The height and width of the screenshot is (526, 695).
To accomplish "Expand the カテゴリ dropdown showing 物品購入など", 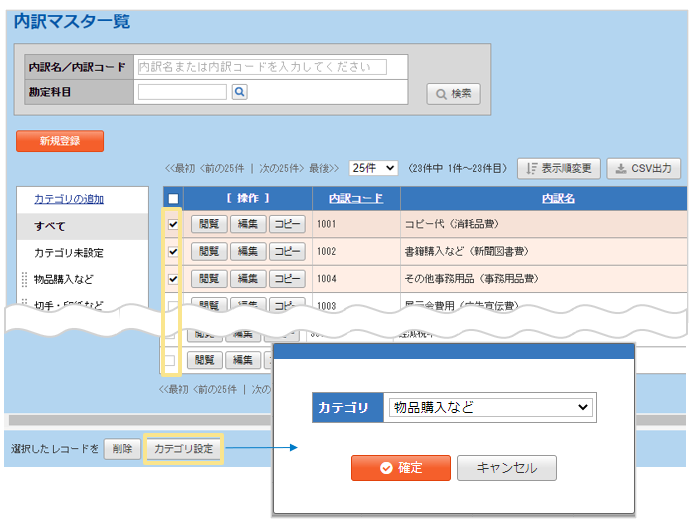I will click(x=490, y=408).
